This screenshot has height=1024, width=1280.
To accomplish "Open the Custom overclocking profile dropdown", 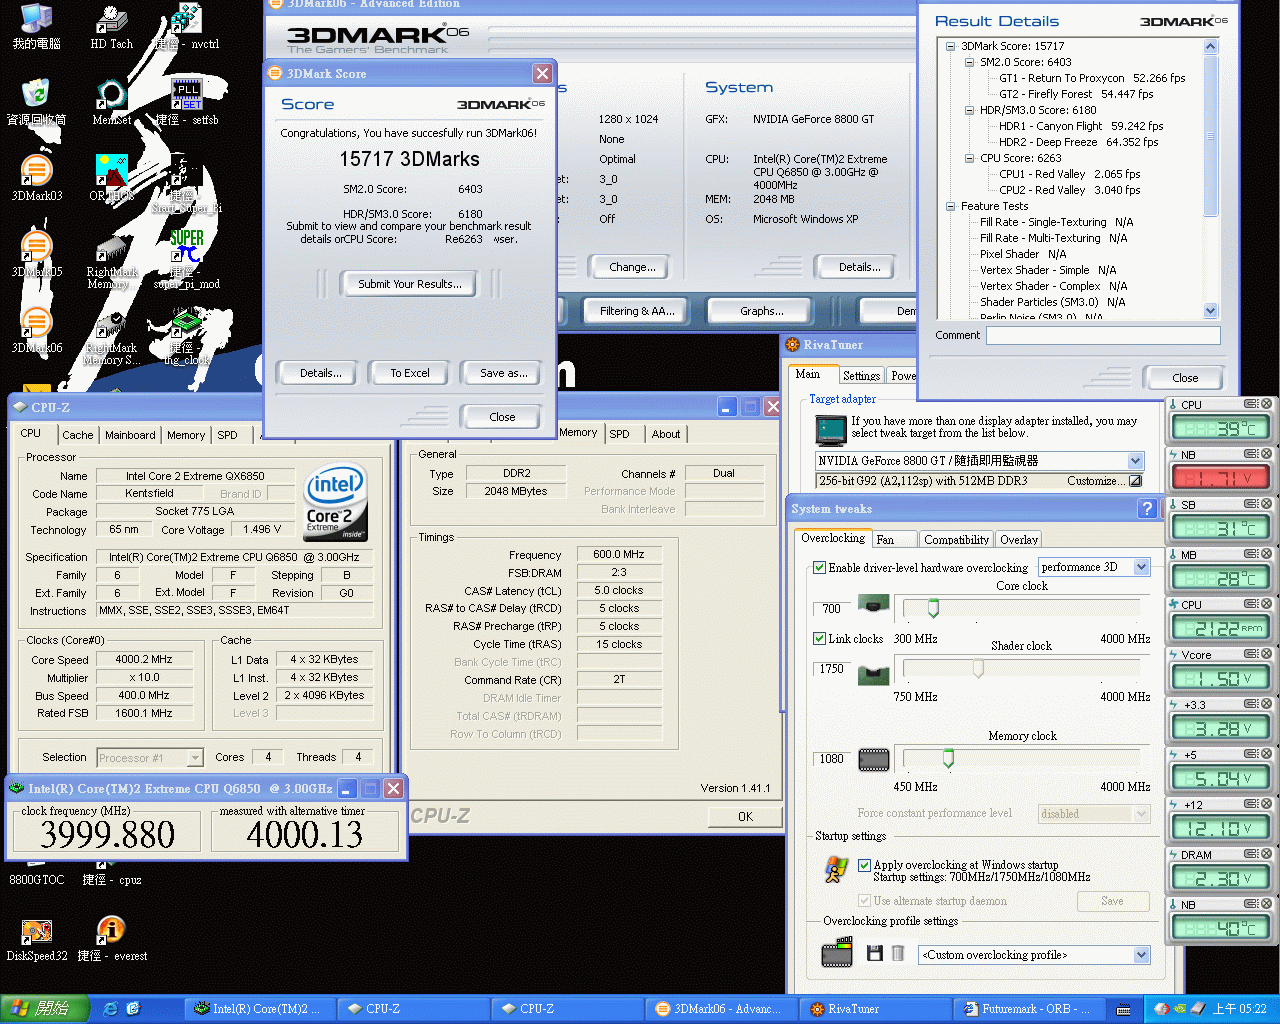I will click(x=1140, y=955).
